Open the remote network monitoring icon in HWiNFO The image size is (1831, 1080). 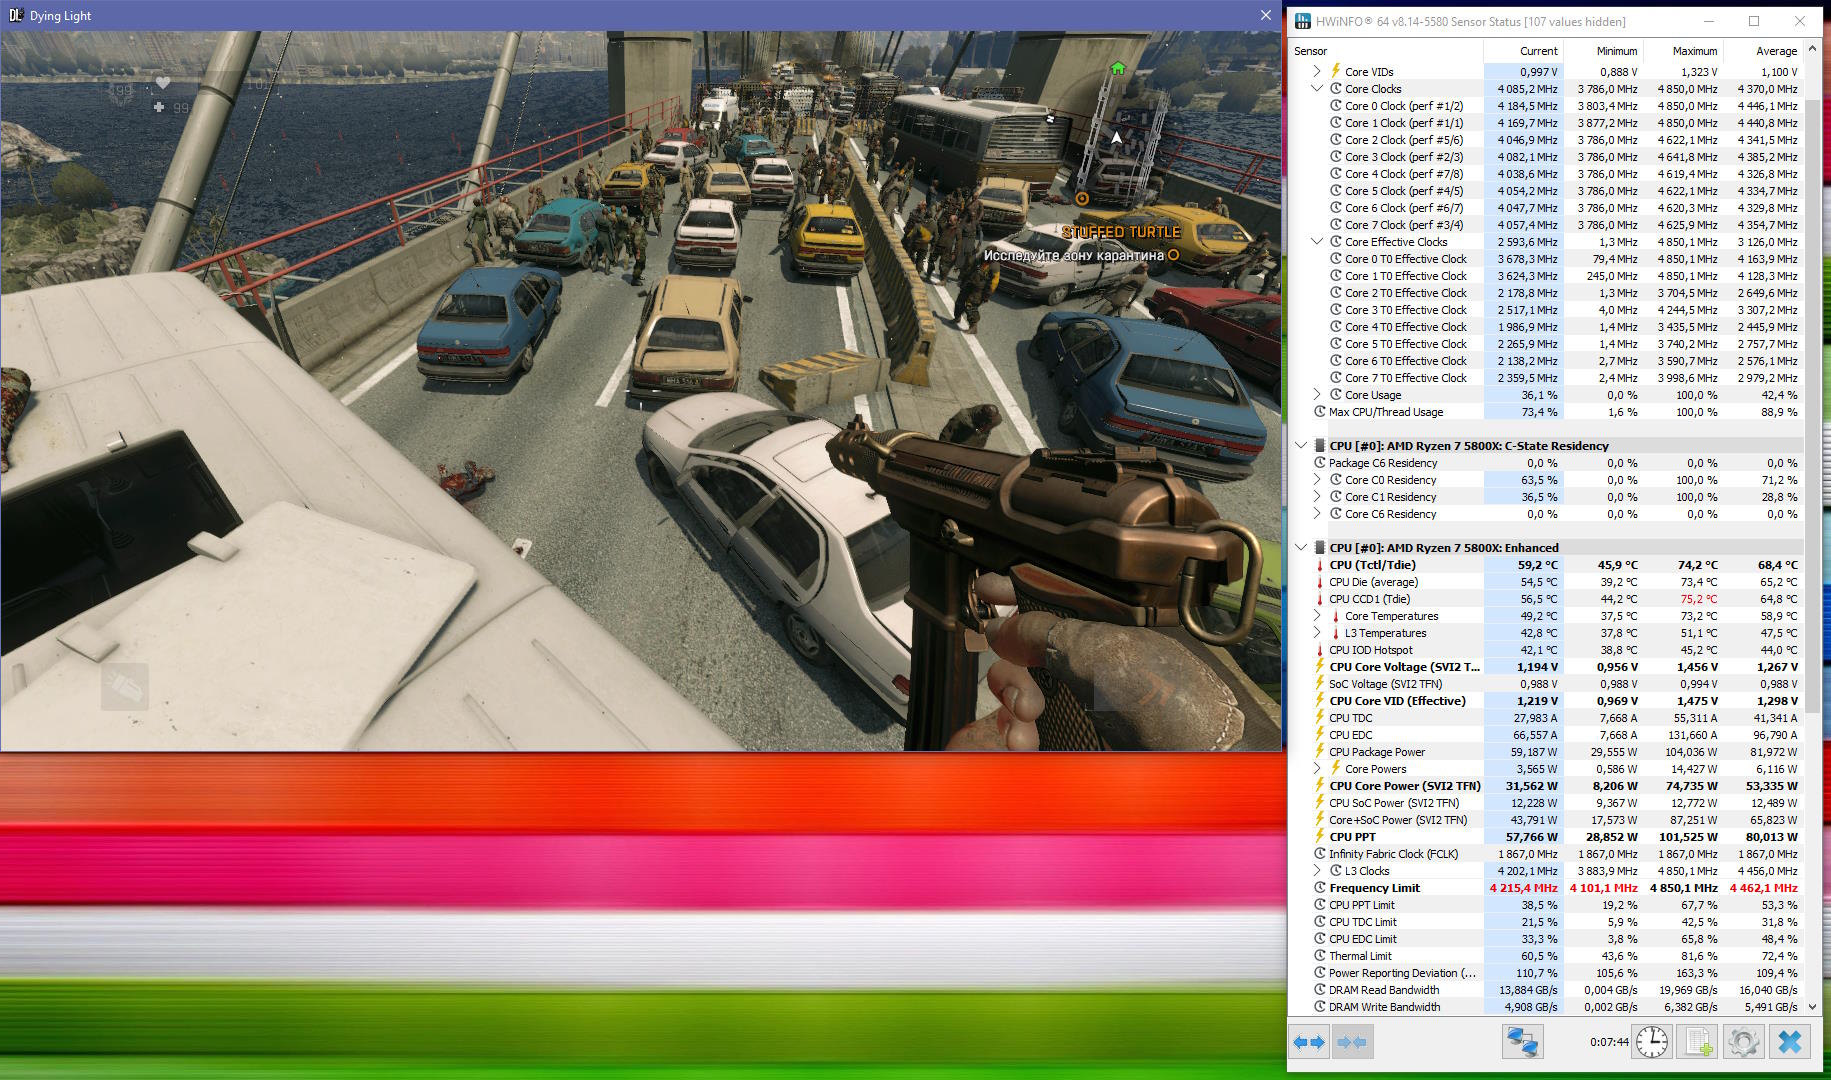(x=1522, y=1042)
